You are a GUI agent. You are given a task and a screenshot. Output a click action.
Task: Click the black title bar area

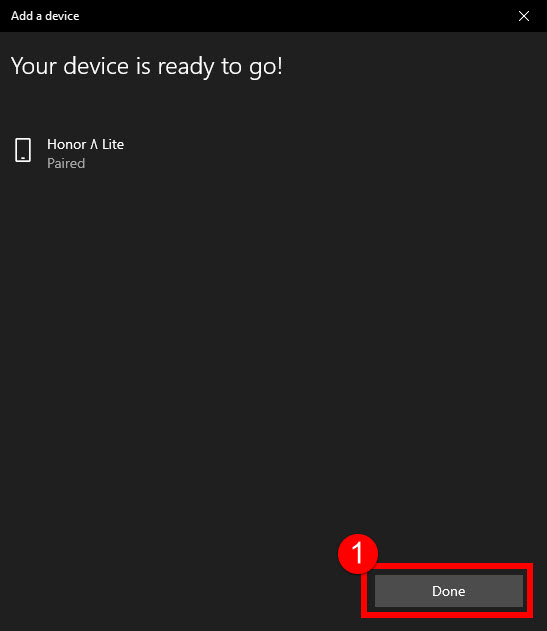coord(274,16)
